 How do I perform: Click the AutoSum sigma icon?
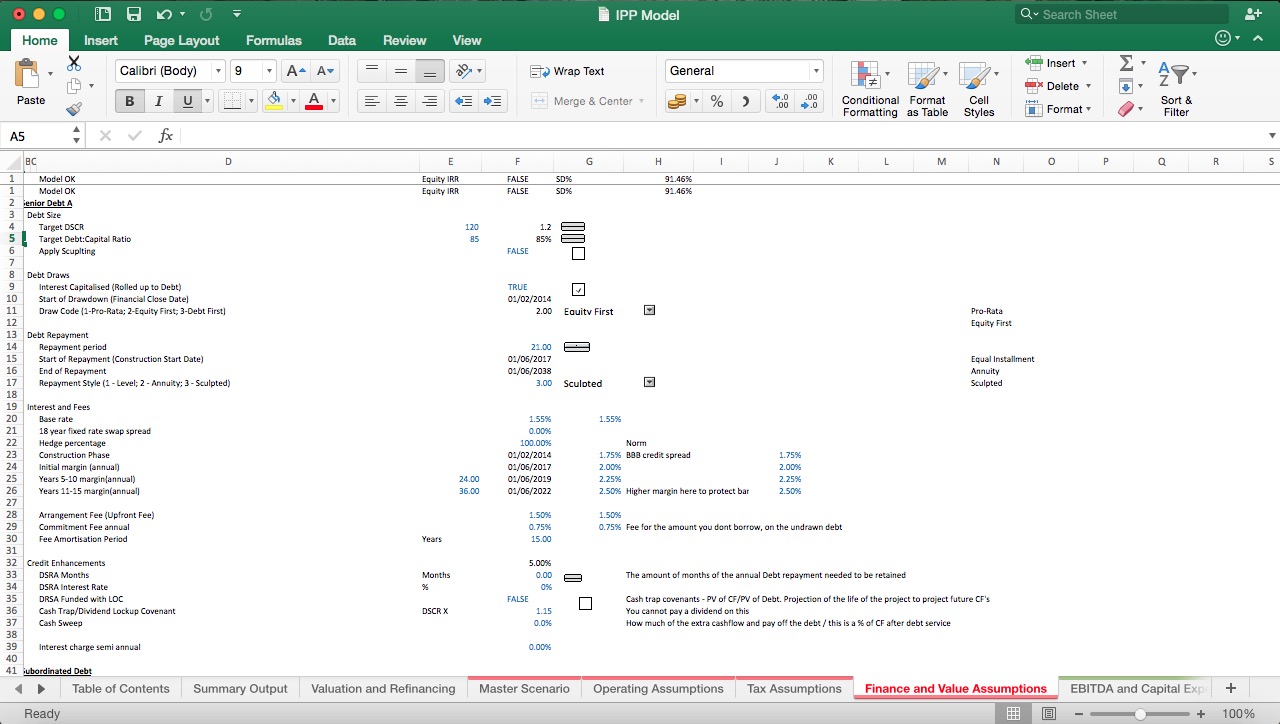pyautogui.click(x=1125, y=62)
